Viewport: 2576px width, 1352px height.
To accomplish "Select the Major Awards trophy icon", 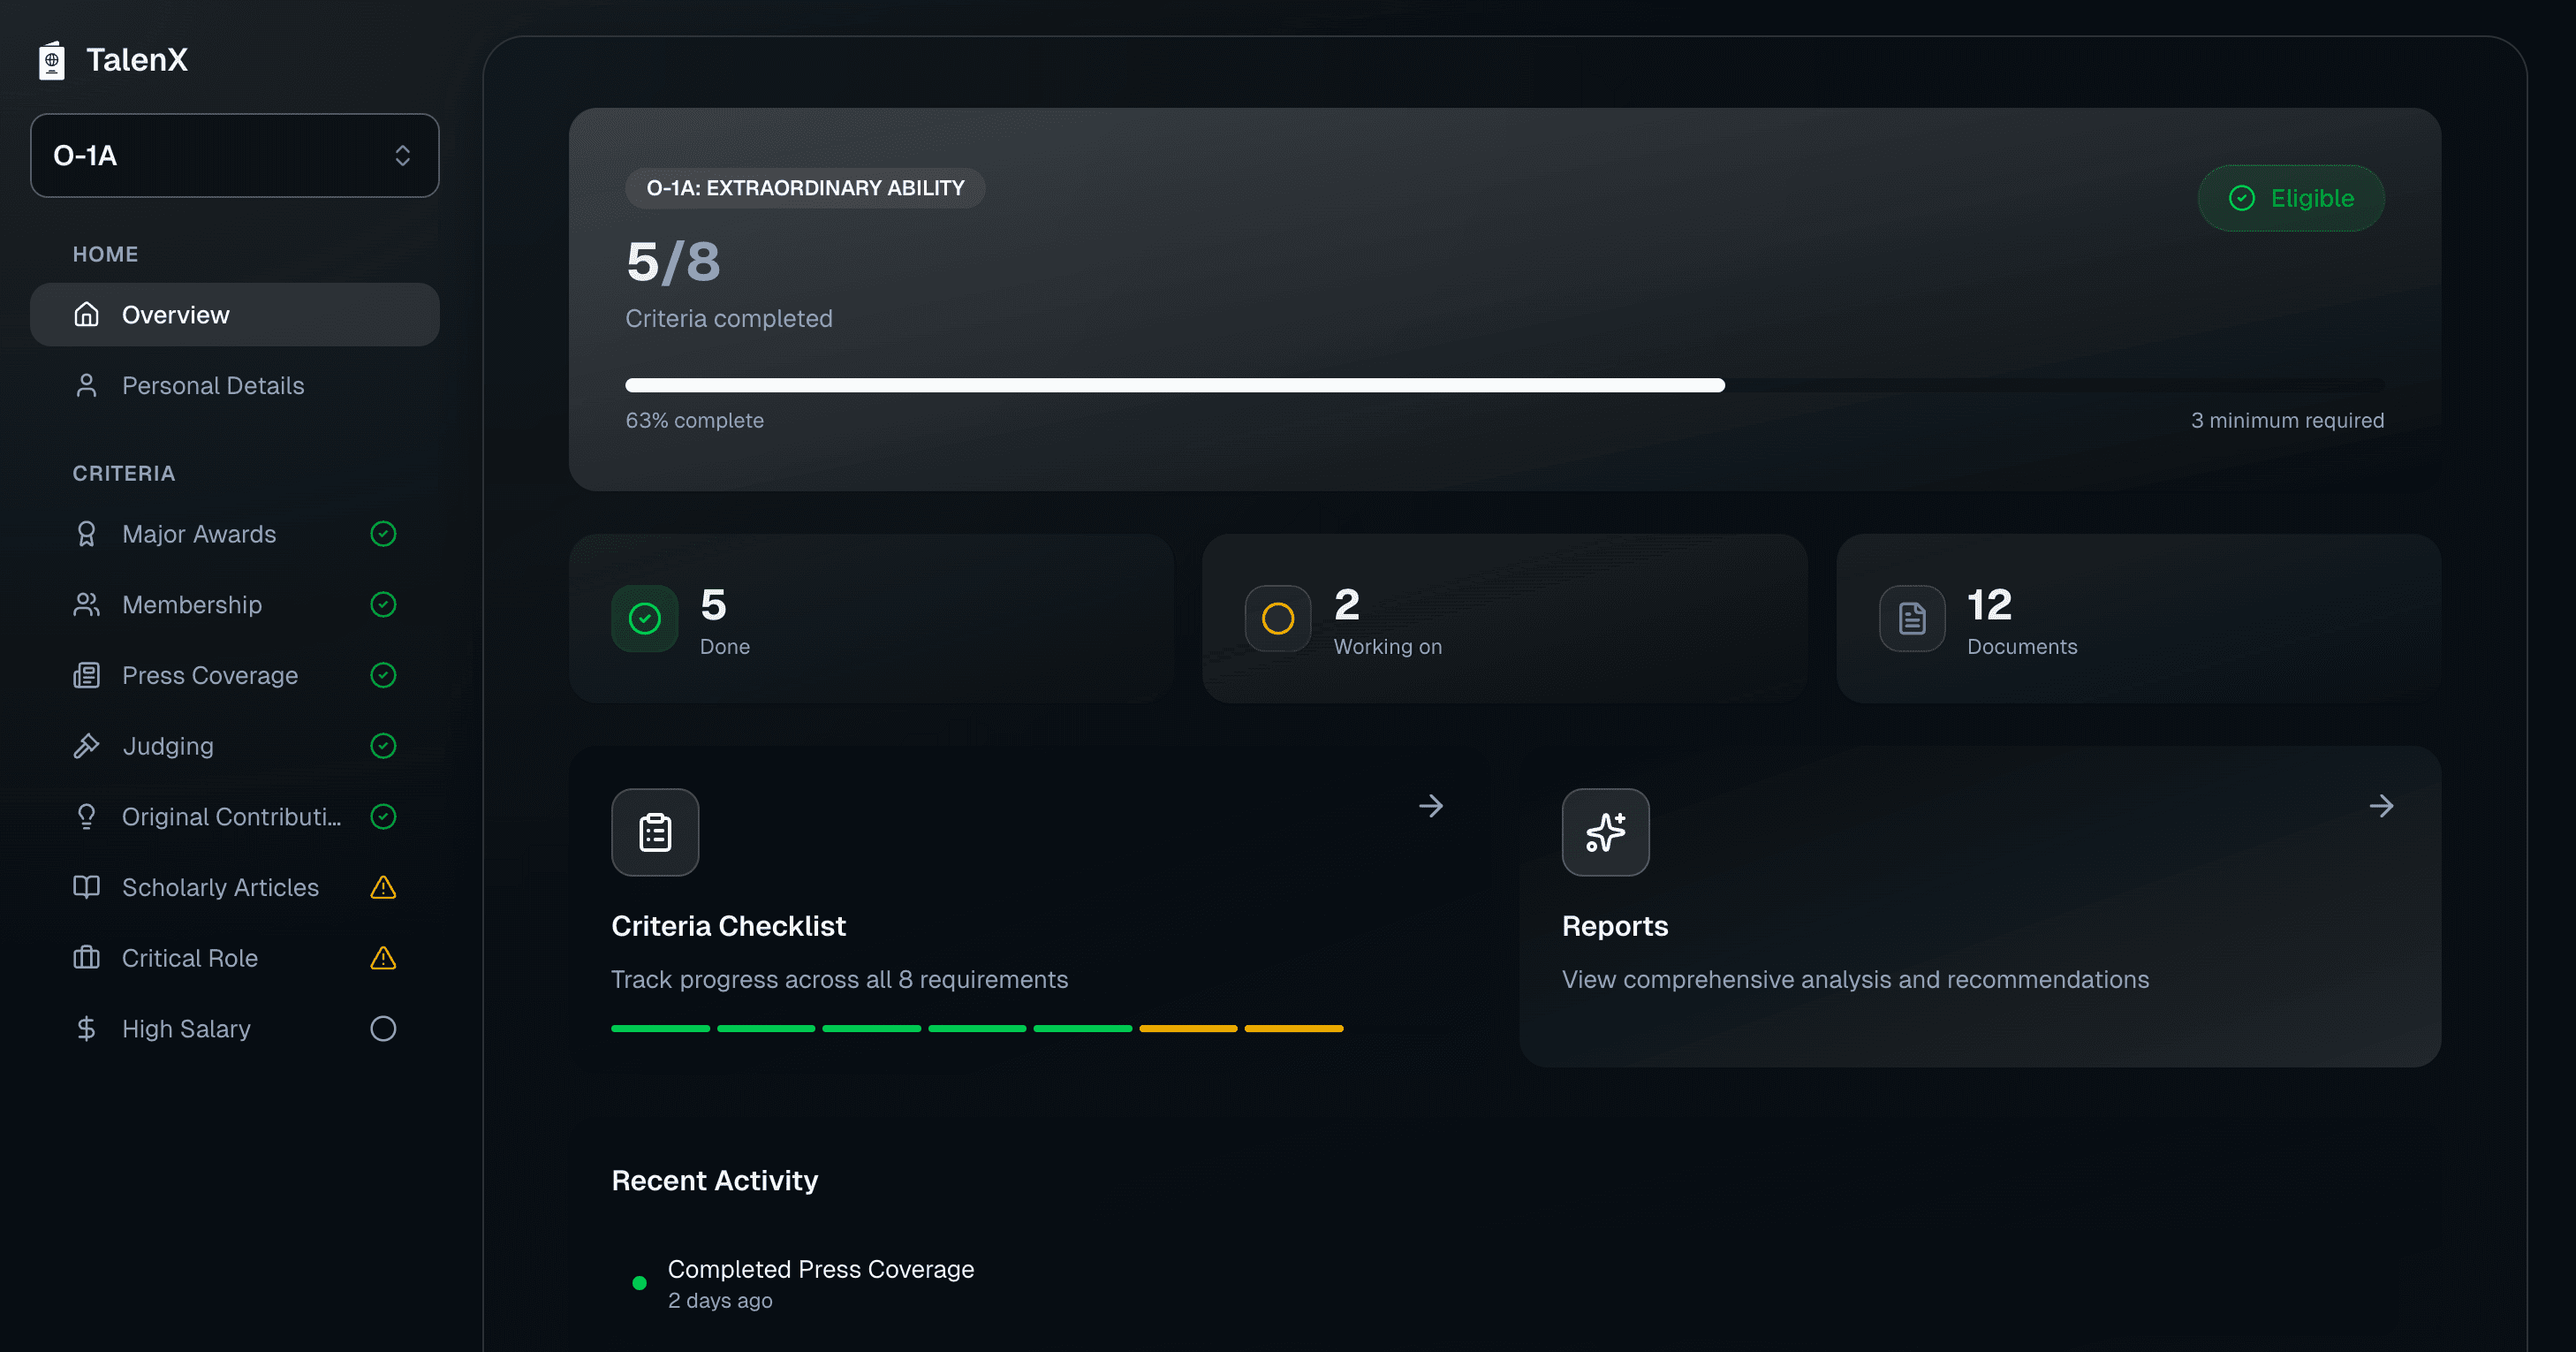I will (87, 534).
